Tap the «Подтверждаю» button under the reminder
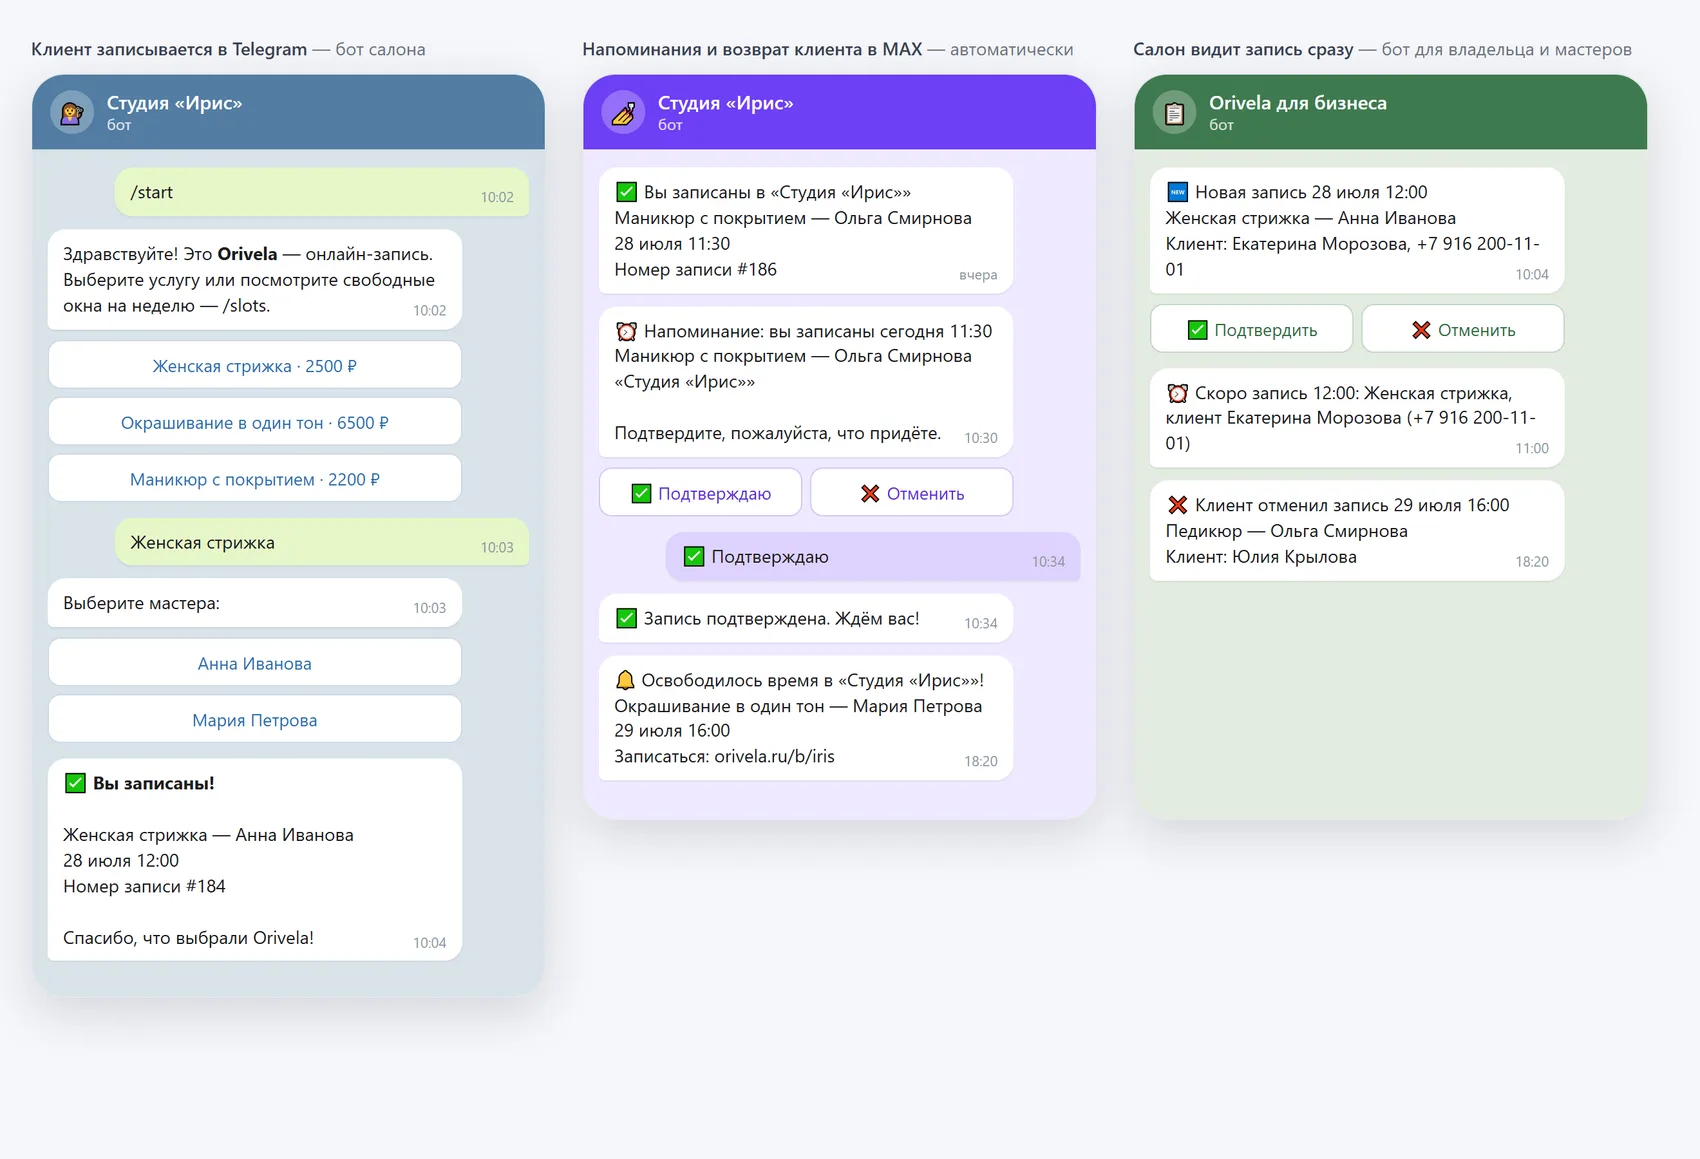This screenshot has width=1700, height=1159. (x=701, y=493)
